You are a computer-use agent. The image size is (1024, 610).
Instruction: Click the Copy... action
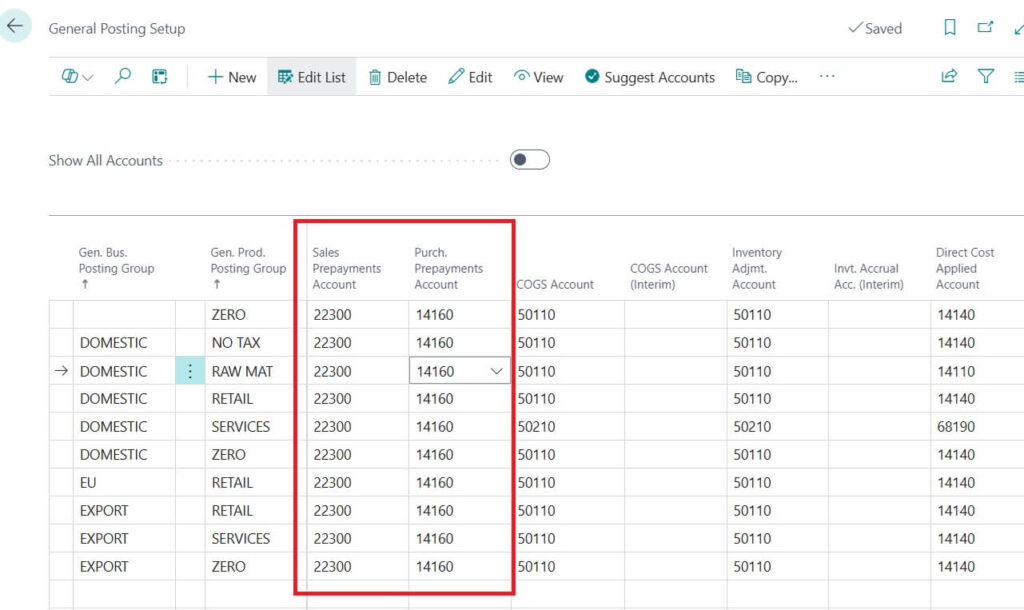click(766, 77)
